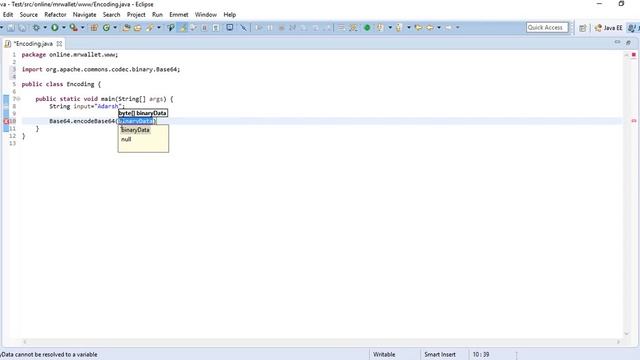Open the Previous Annotation dropdown arrow
The height and width of the screenshot is (360, 640).
pyautogui.click(x=409, y=28)
